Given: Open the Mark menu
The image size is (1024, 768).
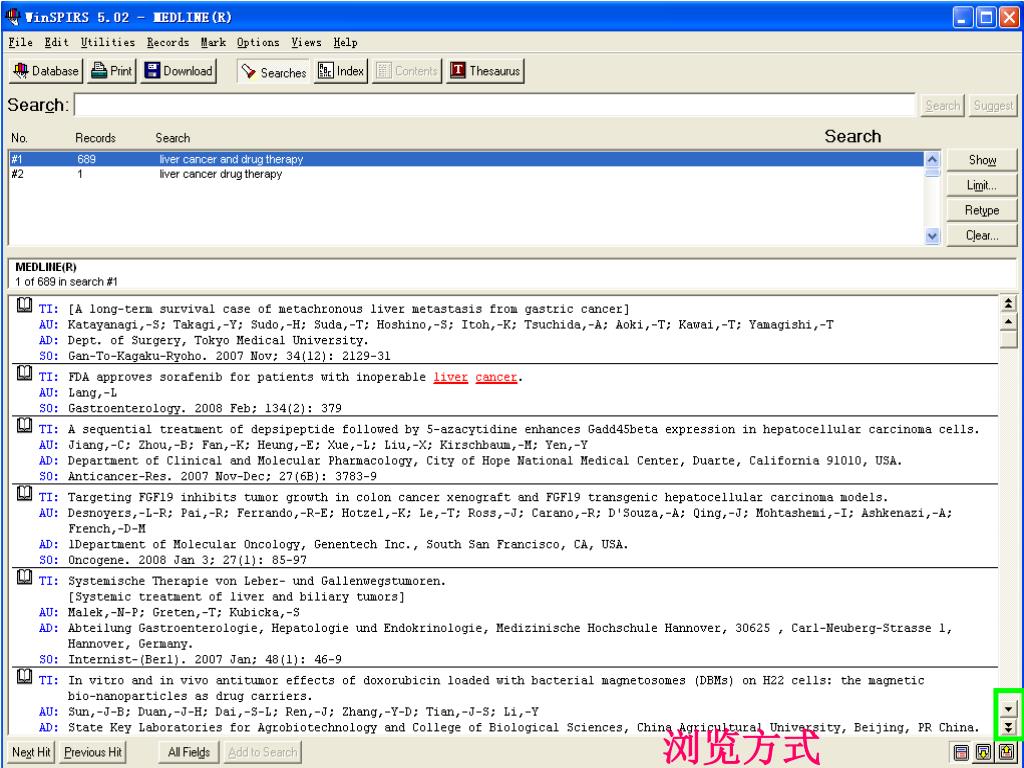Looking at the screenshot, I should pos(213,42).
